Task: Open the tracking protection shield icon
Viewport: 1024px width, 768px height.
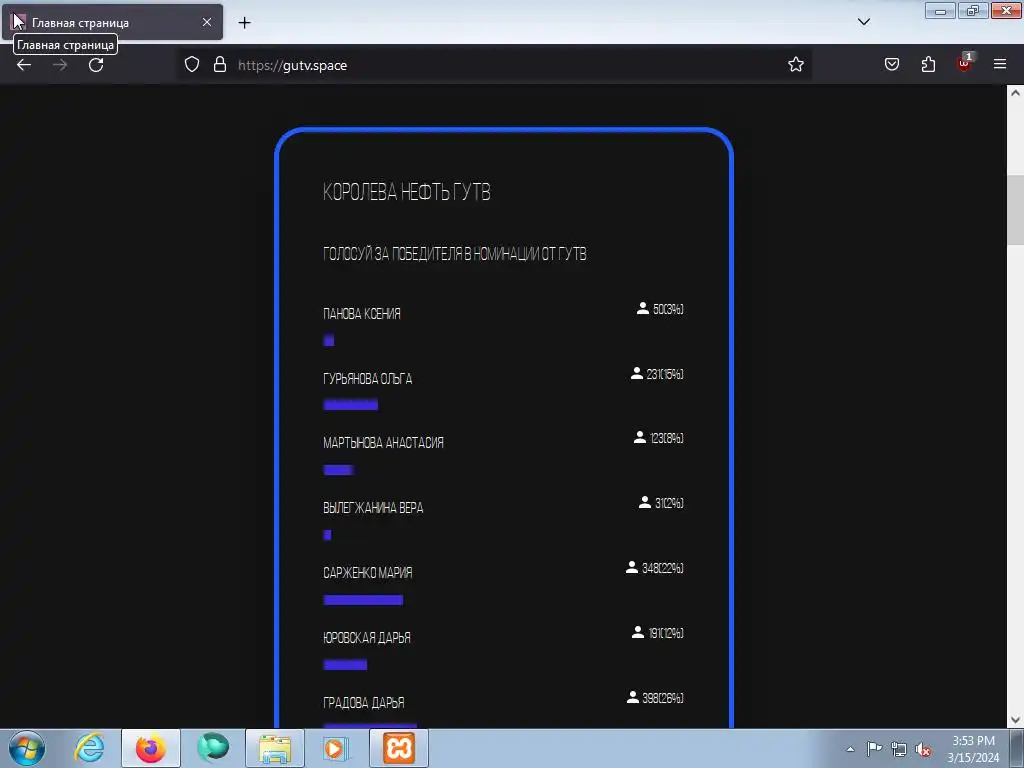Action: pyautogui.click(x=191, y=65)
